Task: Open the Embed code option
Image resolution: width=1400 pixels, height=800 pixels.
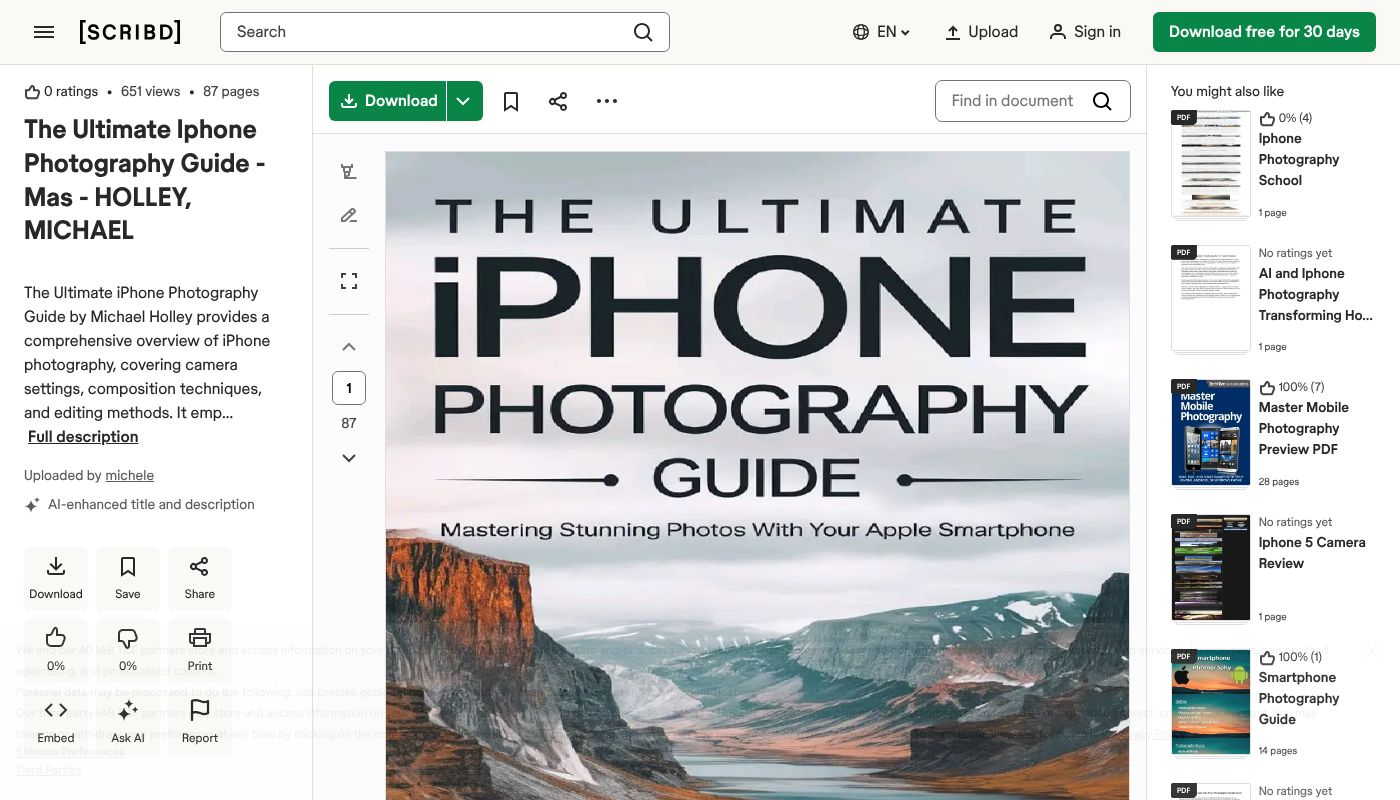Action: click(56, 722)
